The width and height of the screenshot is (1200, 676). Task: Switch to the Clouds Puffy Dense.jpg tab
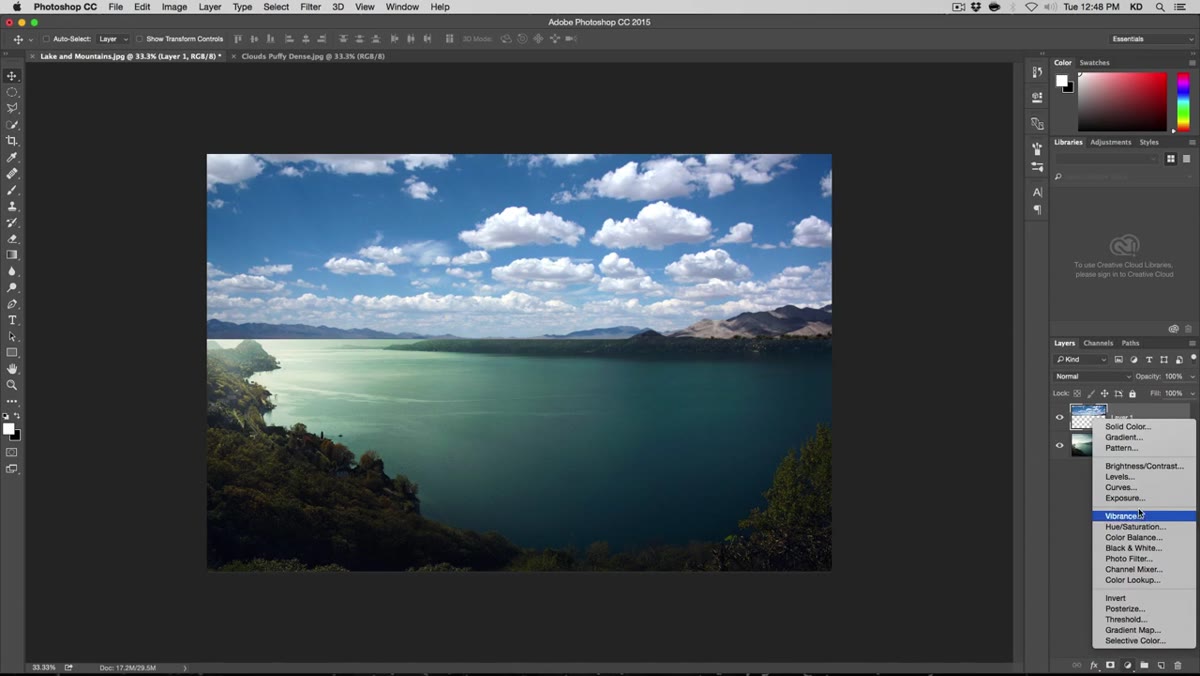pos(313,56)
